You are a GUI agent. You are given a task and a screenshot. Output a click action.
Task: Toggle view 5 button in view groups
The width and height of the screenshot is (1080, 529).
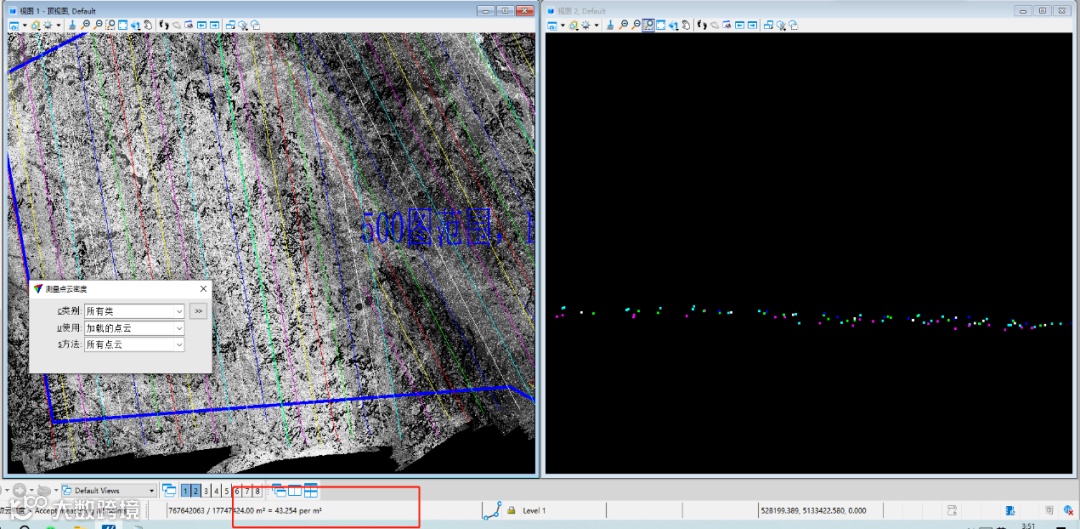pos(227,490)
